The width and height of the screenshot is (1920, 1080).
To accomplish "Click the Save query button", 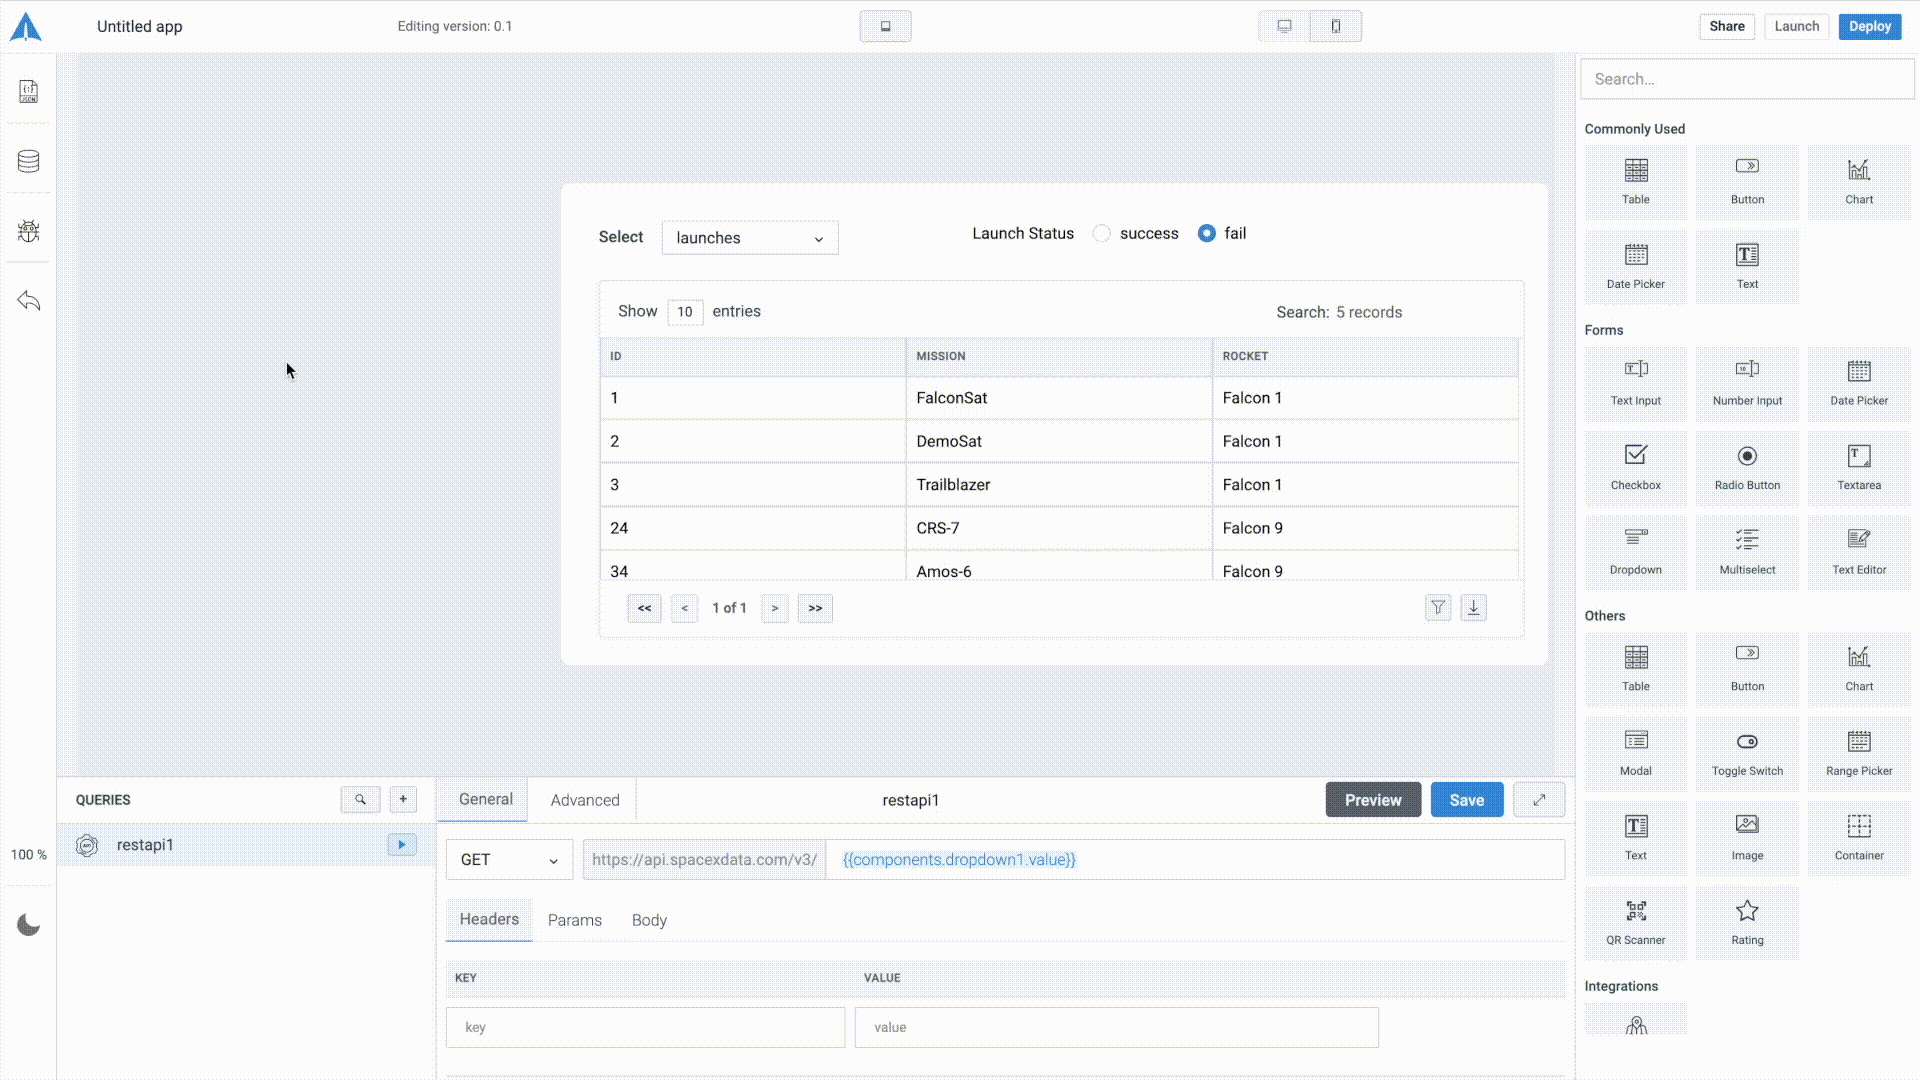I will pos(1466,800).
